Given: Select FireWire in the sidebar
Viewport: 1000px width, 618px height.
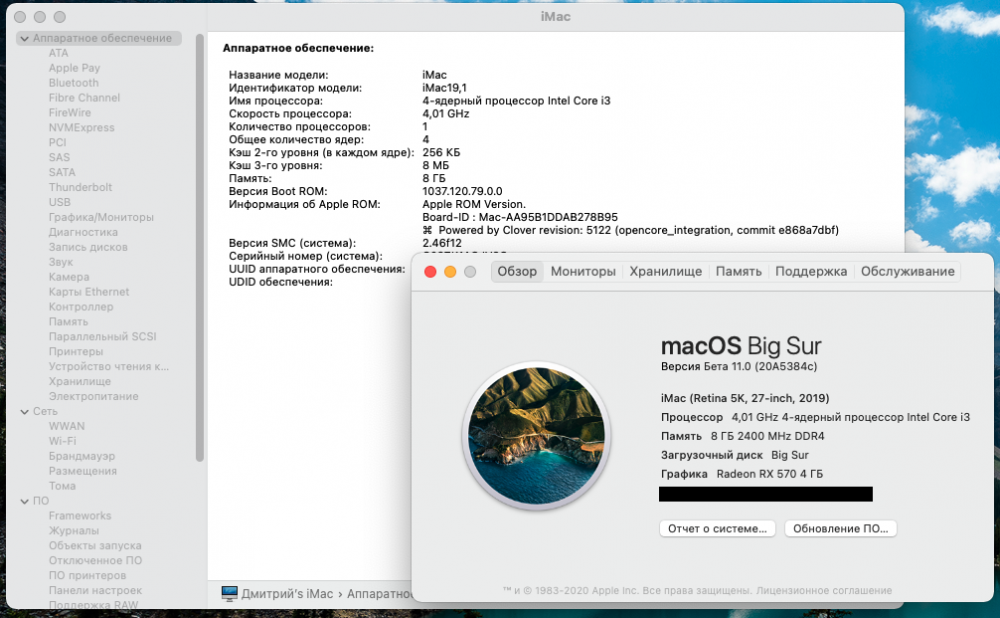Looking at the screenshot, I should tap(70, 112).
